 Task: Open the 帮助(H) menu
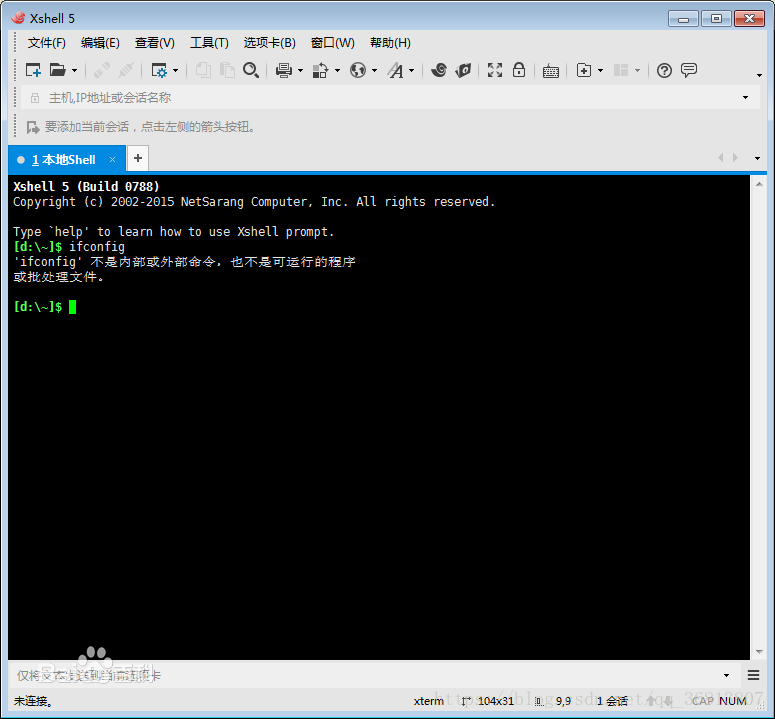coord(390,43)
